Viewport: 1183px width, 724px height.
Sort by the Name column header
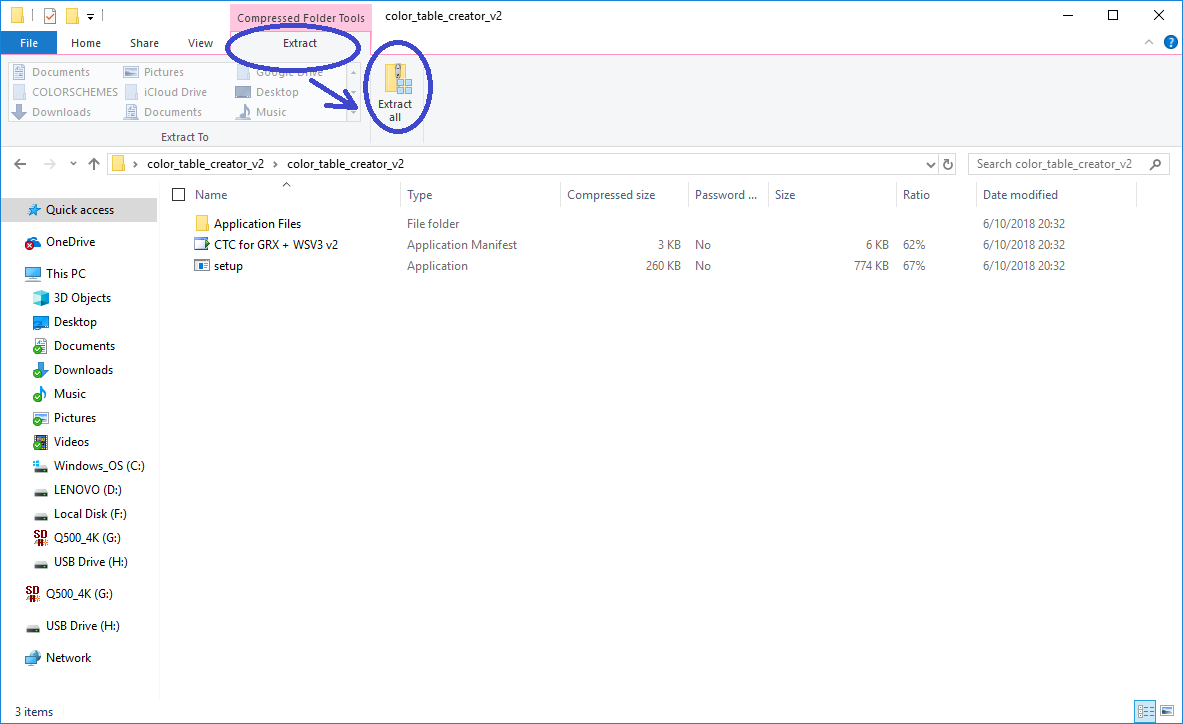210,195
